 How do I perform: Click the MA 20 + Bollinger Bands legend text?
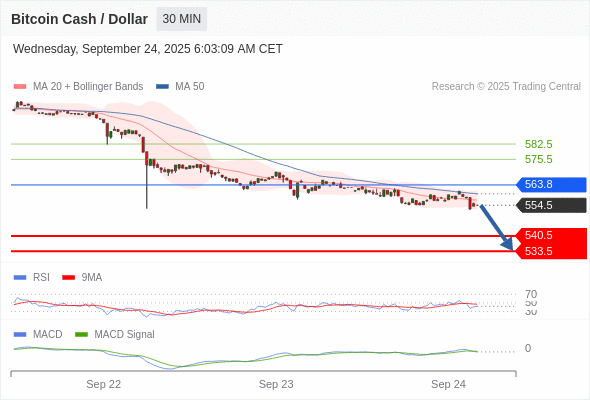88,87
